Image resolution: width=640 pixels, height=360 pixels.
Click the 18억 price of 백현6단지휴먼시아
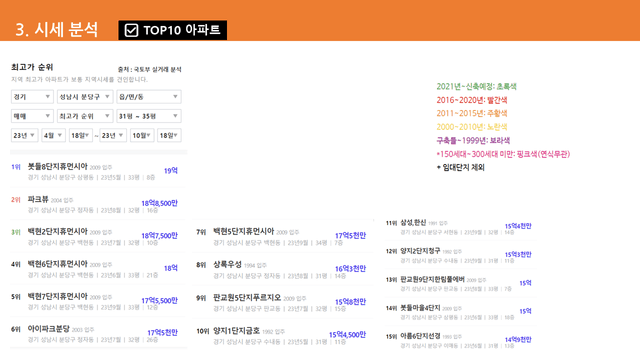[x=171, y=268]
